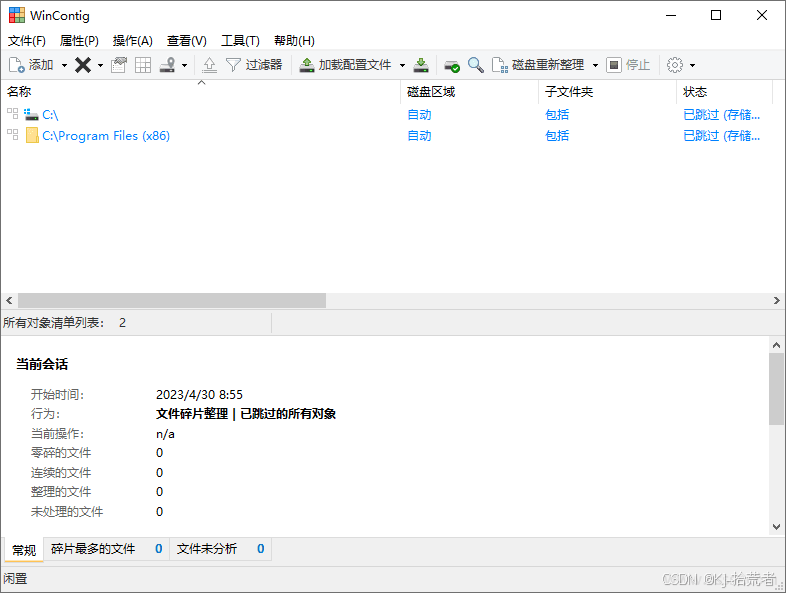Click 已跳过 status of C:\ row

721,115
